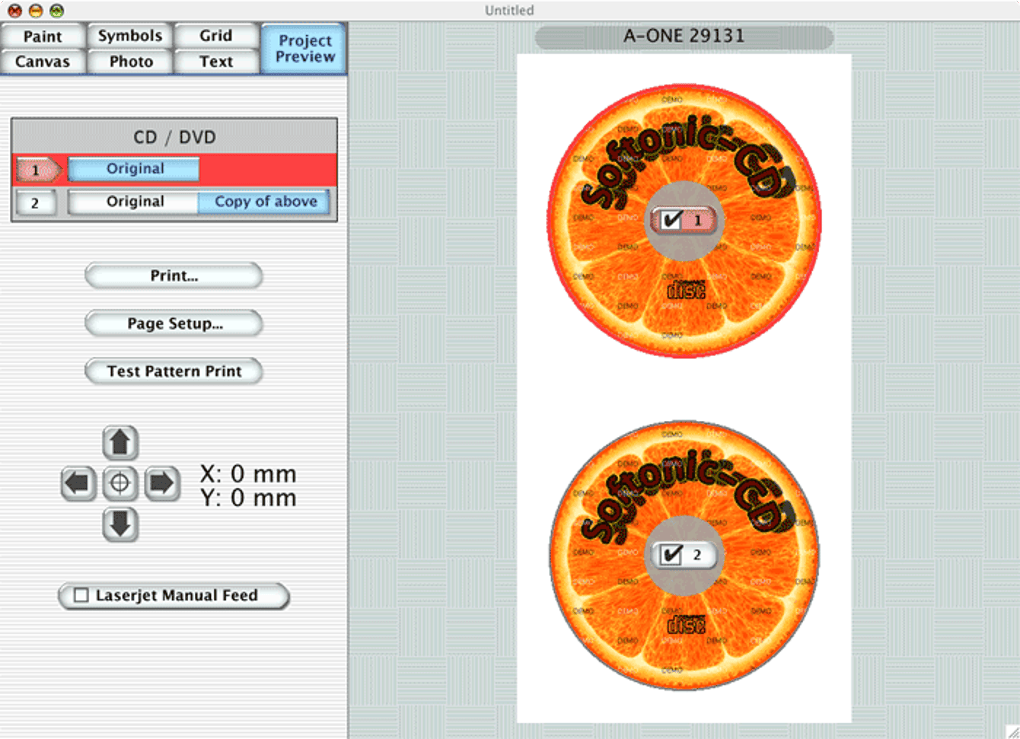Toggle the checkbox on disc preview 2
This screenshot has width=1020, height=739.
coord(672,555)
